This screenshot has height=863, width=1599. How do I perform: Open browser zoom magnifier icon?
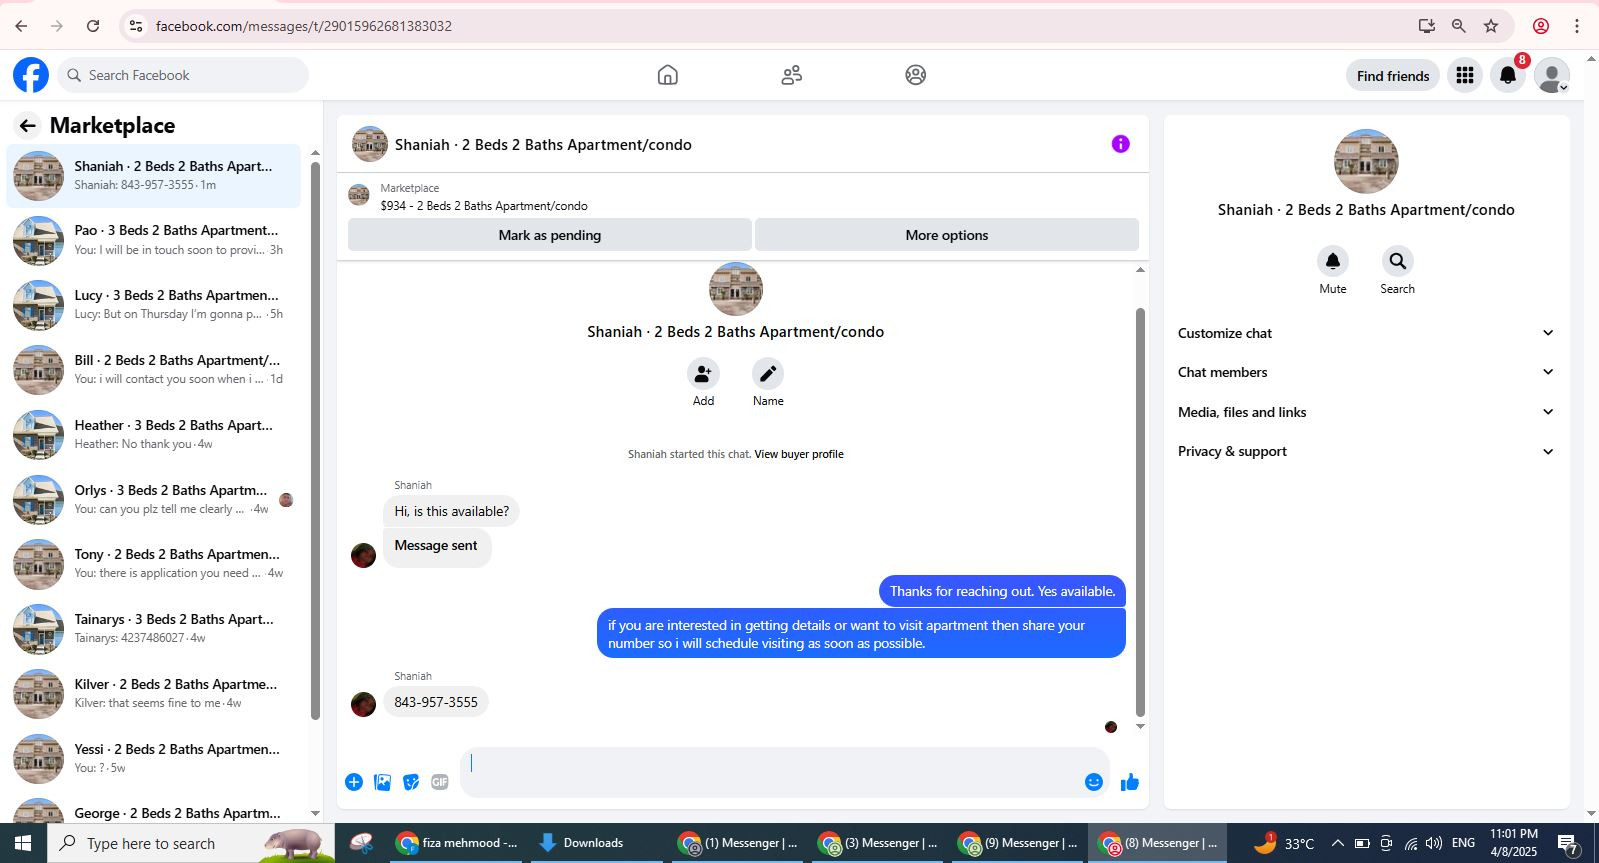point(1459,26)
